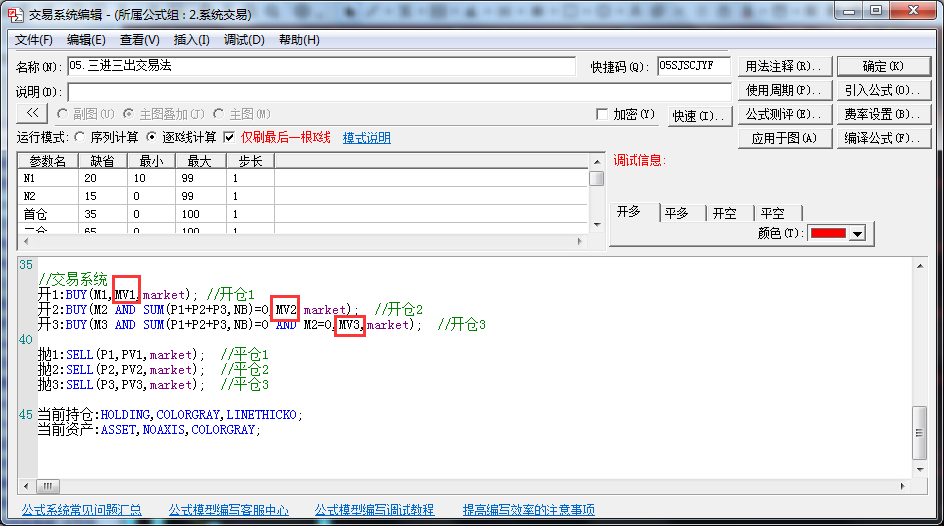Click code editor horizontal scroll right arrow
Screen dimensions: 944x526
[903, 486]
